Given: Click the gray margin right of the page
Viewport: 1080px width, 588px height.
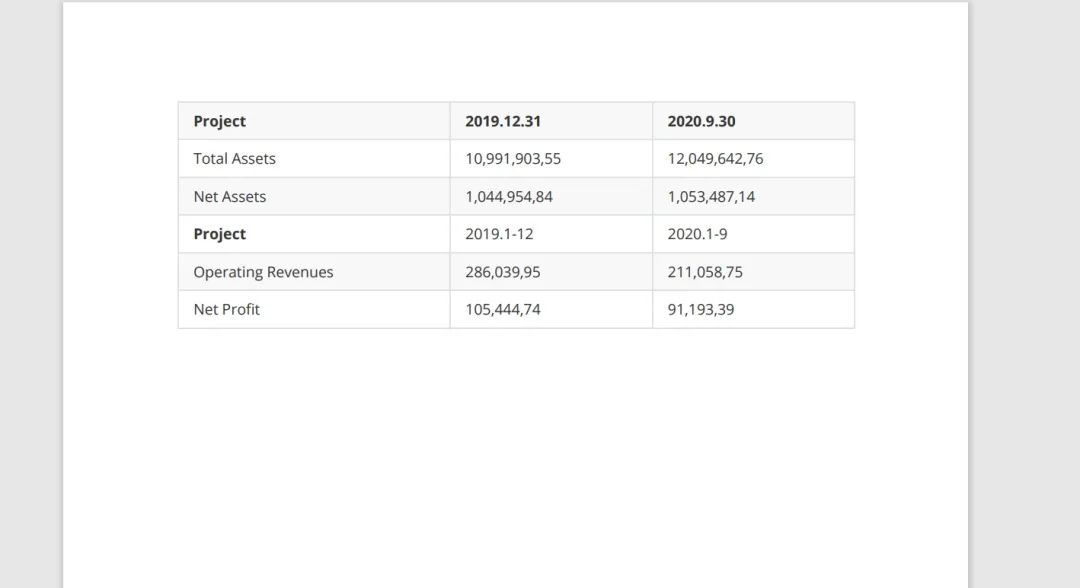Looking at the screenshot, I should click(x=1025, y=300).
